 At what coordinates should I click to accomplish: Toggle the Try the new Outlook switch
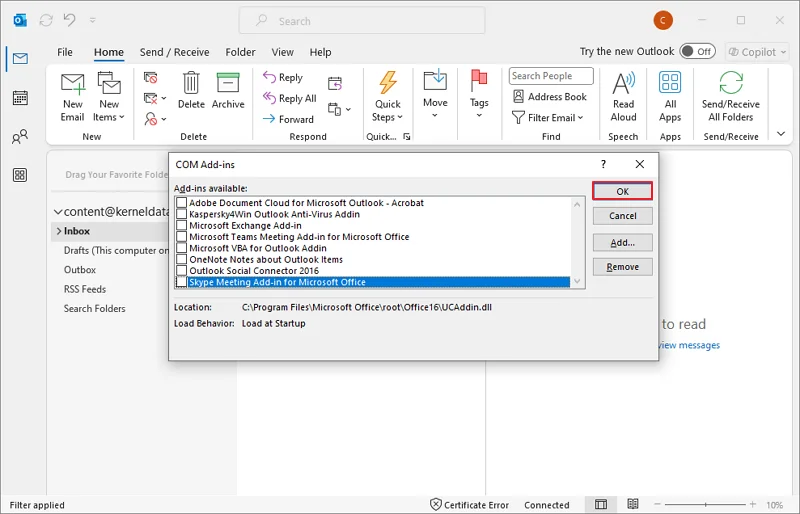tap(697, 52)
